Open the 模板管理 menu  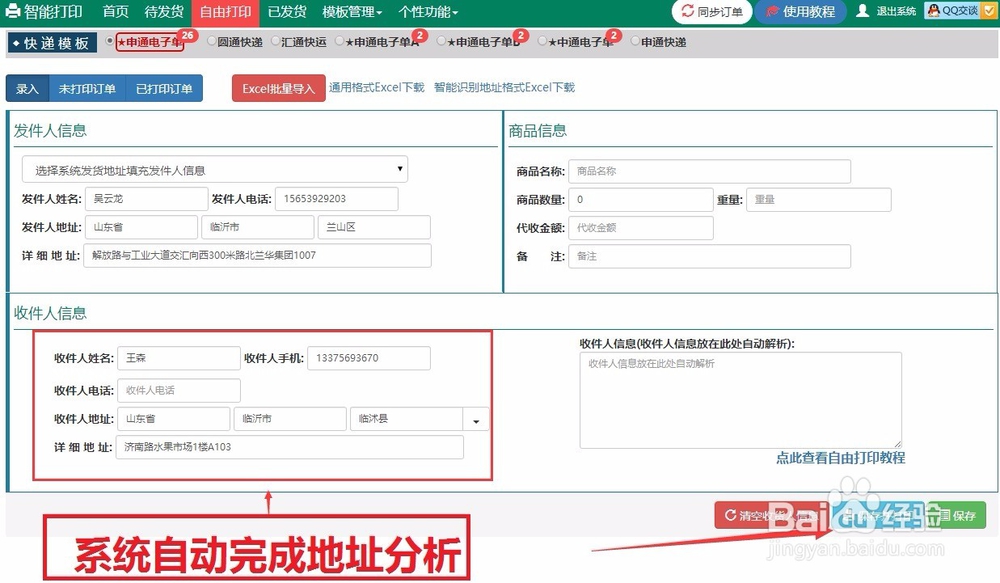[352, 12]
